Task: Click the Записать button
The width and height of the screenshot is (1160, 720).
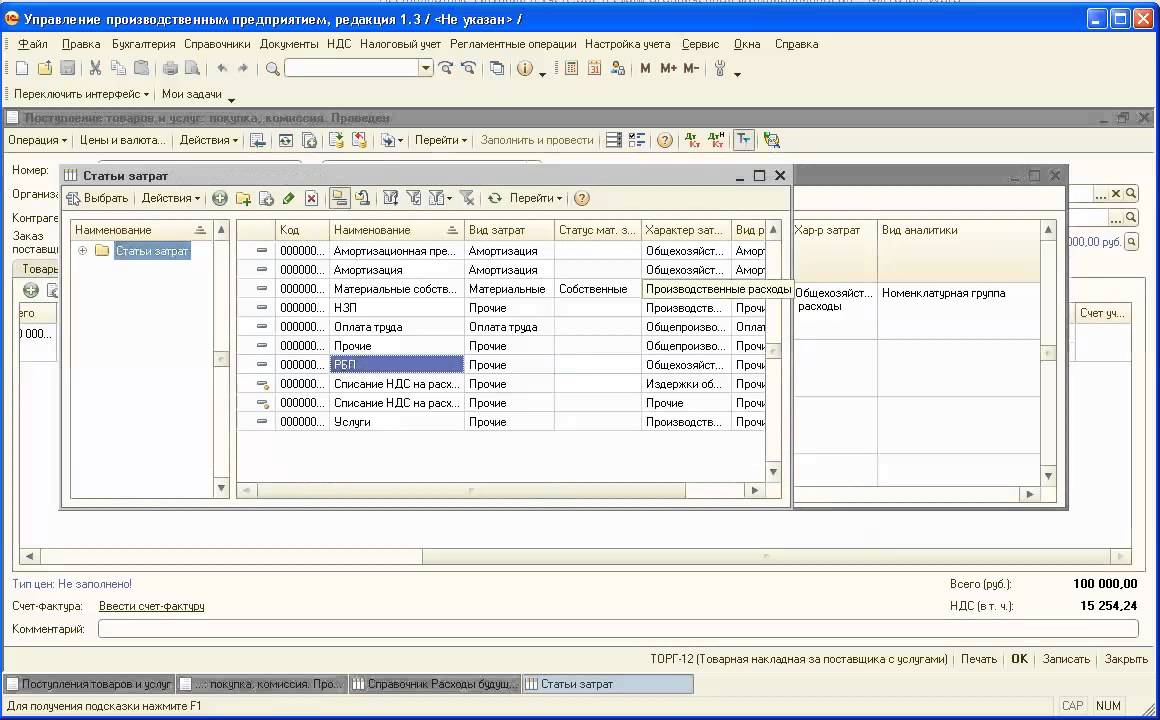Action: pos(1066,659)
